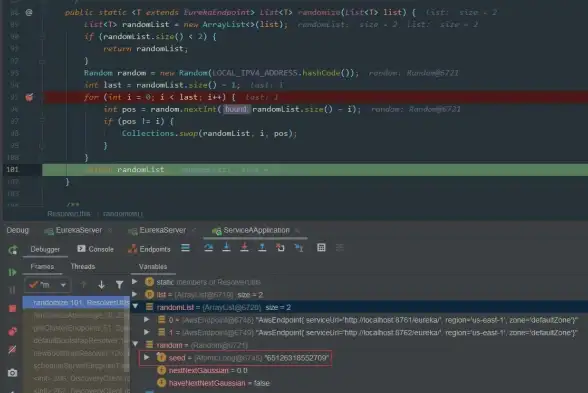Viewport: 588px width, 393px height.
Task: Click the Debug tool window label
Action: 18,230
